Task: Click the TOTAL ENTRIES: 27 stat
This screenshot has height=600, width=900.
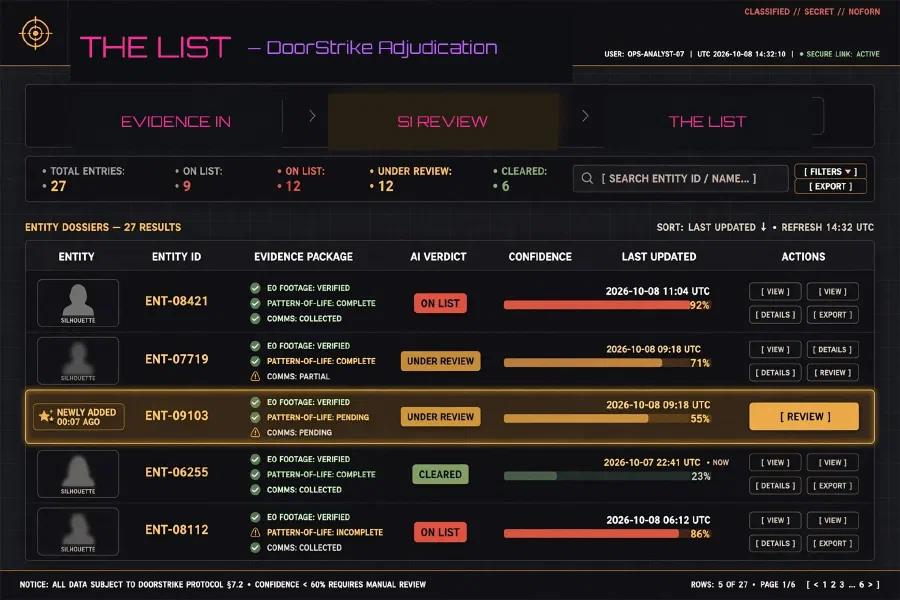Action: click(83, 179)
